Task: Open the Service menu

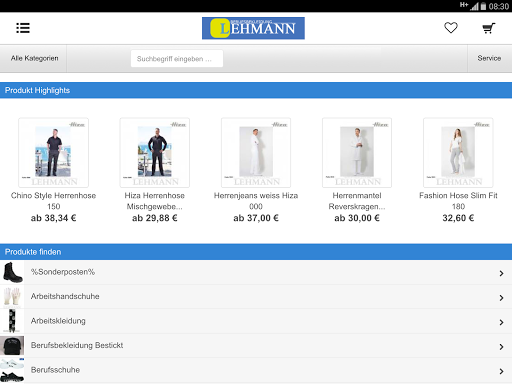Action: (489, 58)
